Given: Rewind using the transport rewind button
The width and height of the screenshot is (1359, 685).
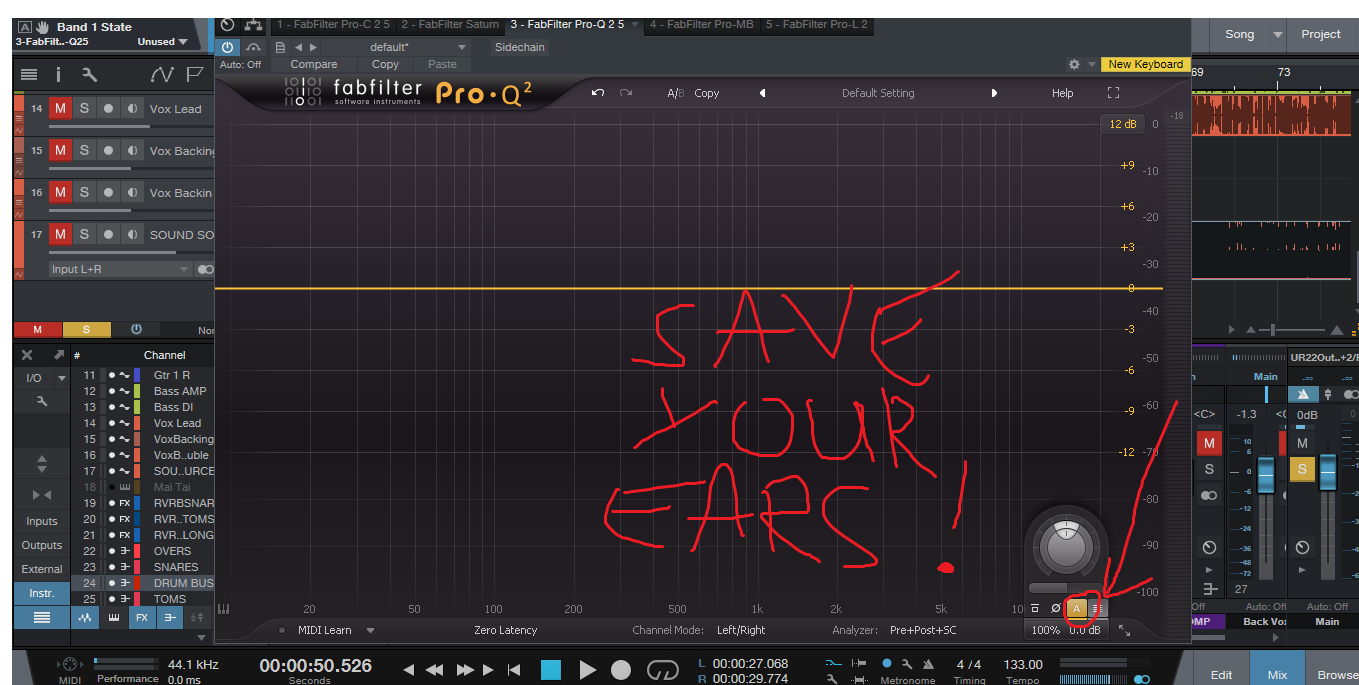Looking at the screenshot, I should tap(435, 669).
